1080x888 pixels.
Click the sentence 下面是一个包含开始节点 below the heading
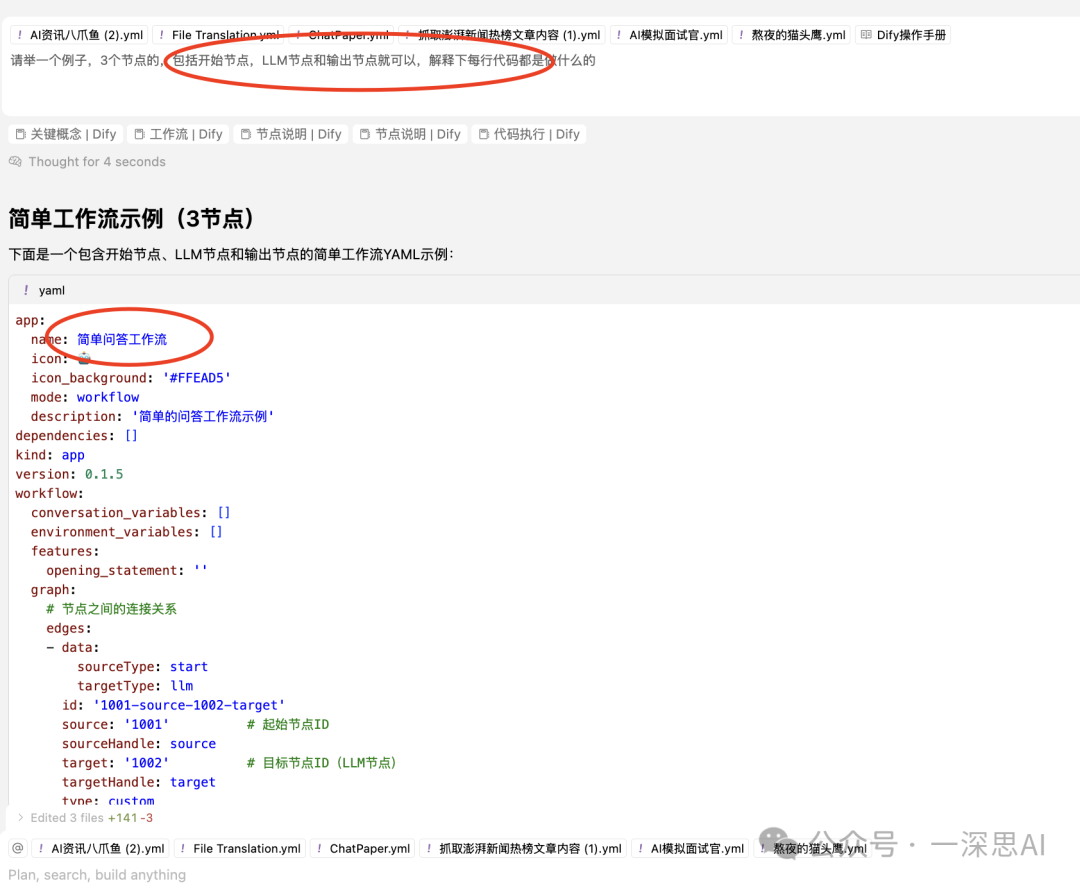[x=231, y=255]
